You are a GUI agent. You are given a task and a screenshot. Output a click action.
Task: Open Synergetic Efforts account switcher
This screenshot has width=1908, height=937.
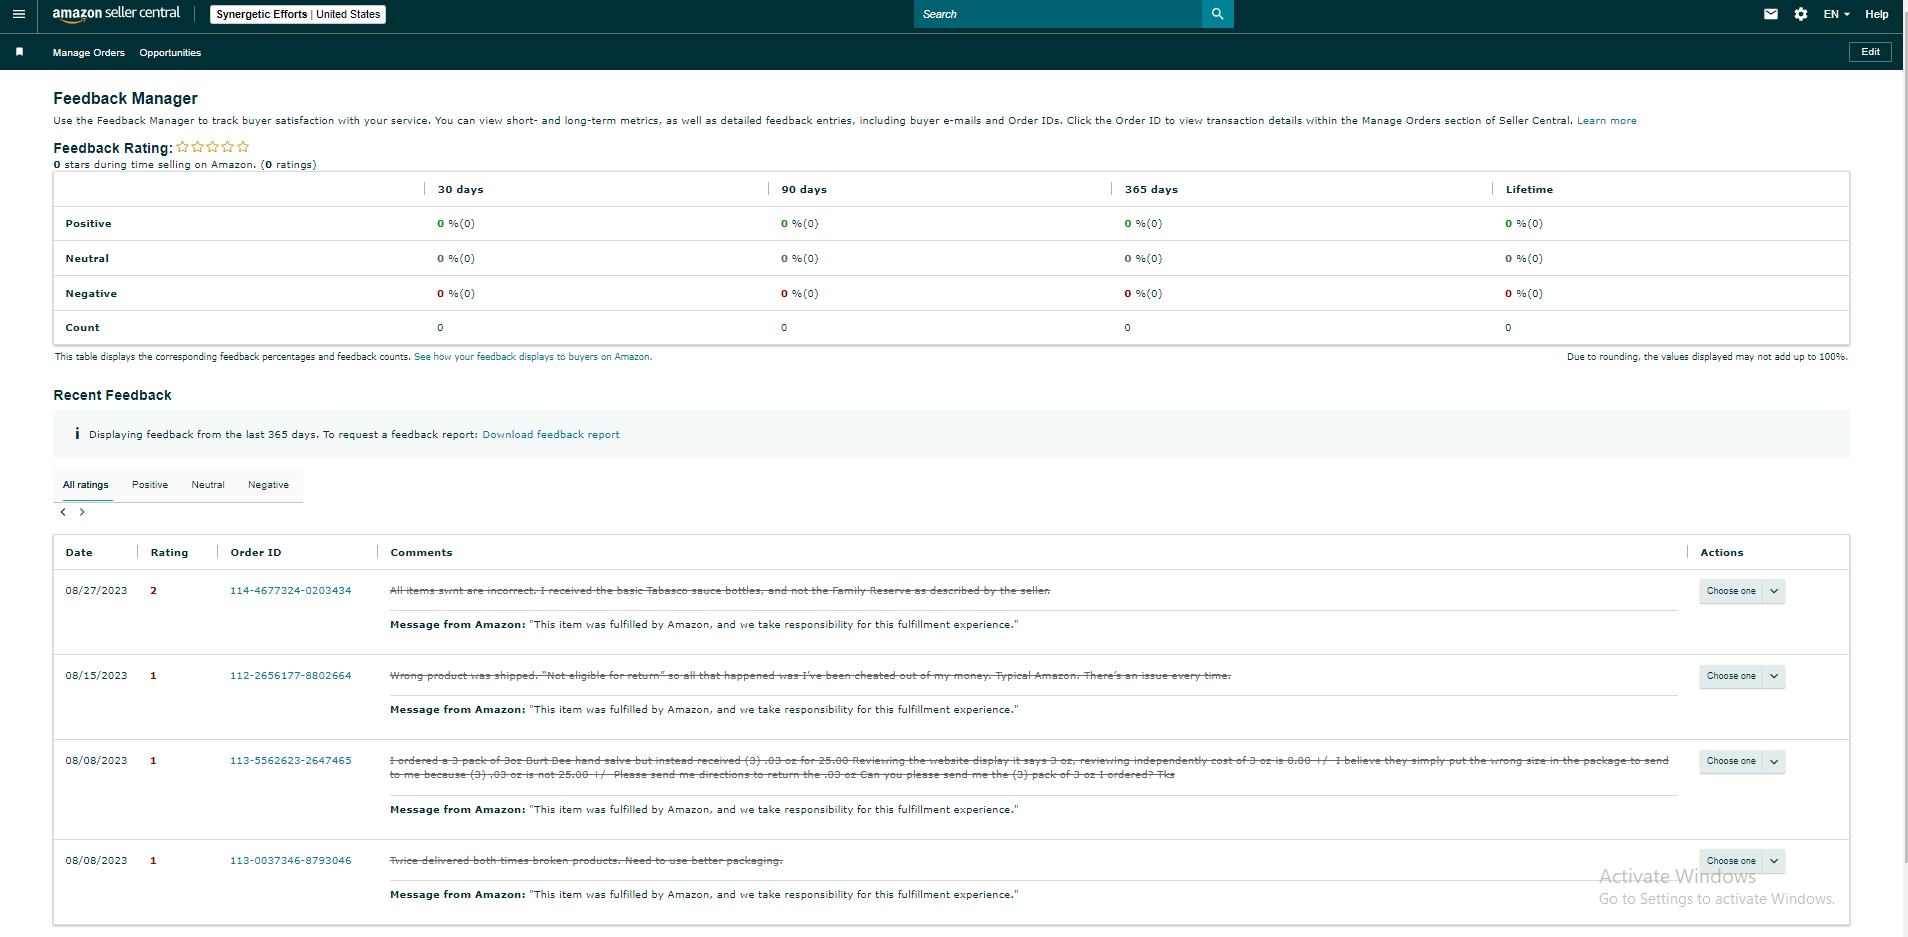[298, 14]
